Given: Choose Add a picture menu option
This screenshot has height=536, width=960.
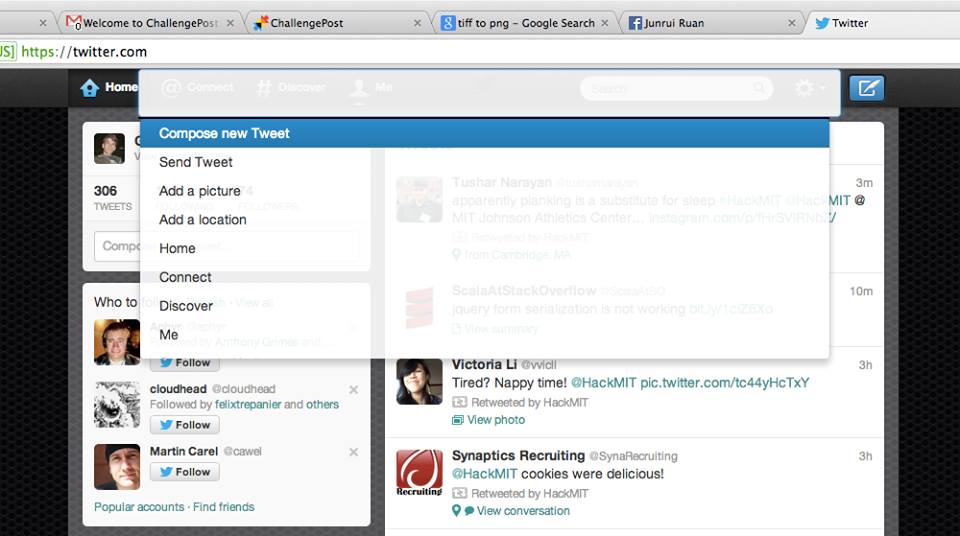Looking at the screenshot, I should pos(484,191).
